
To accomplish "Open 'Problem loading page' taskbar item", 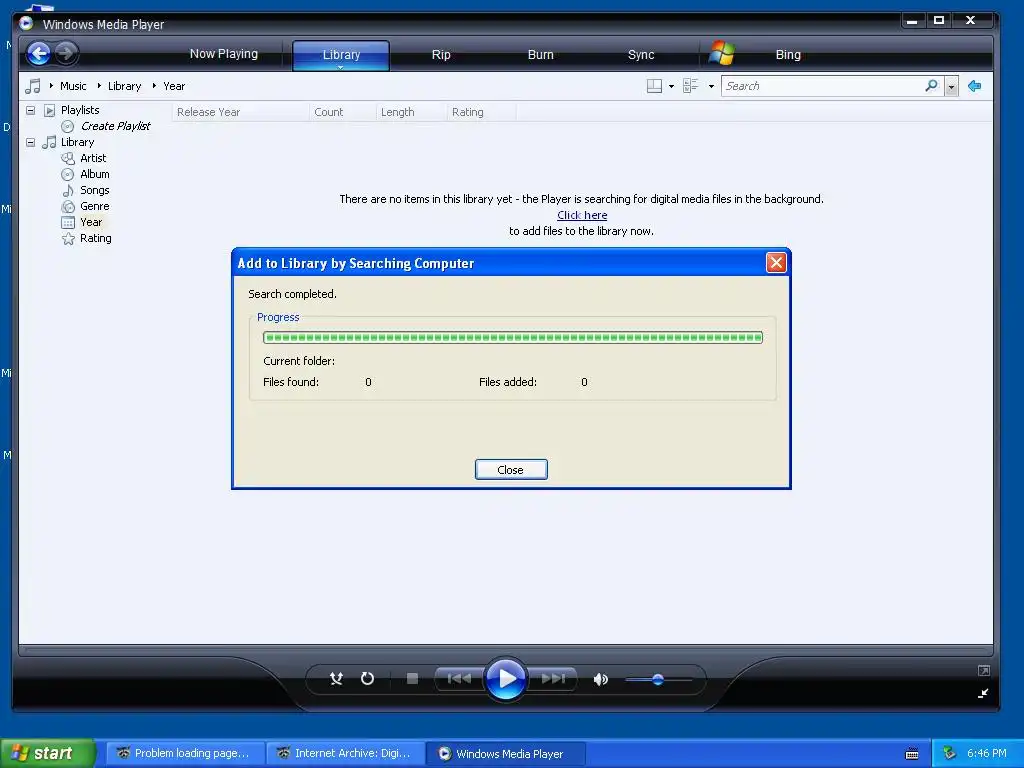I will 185,754.
